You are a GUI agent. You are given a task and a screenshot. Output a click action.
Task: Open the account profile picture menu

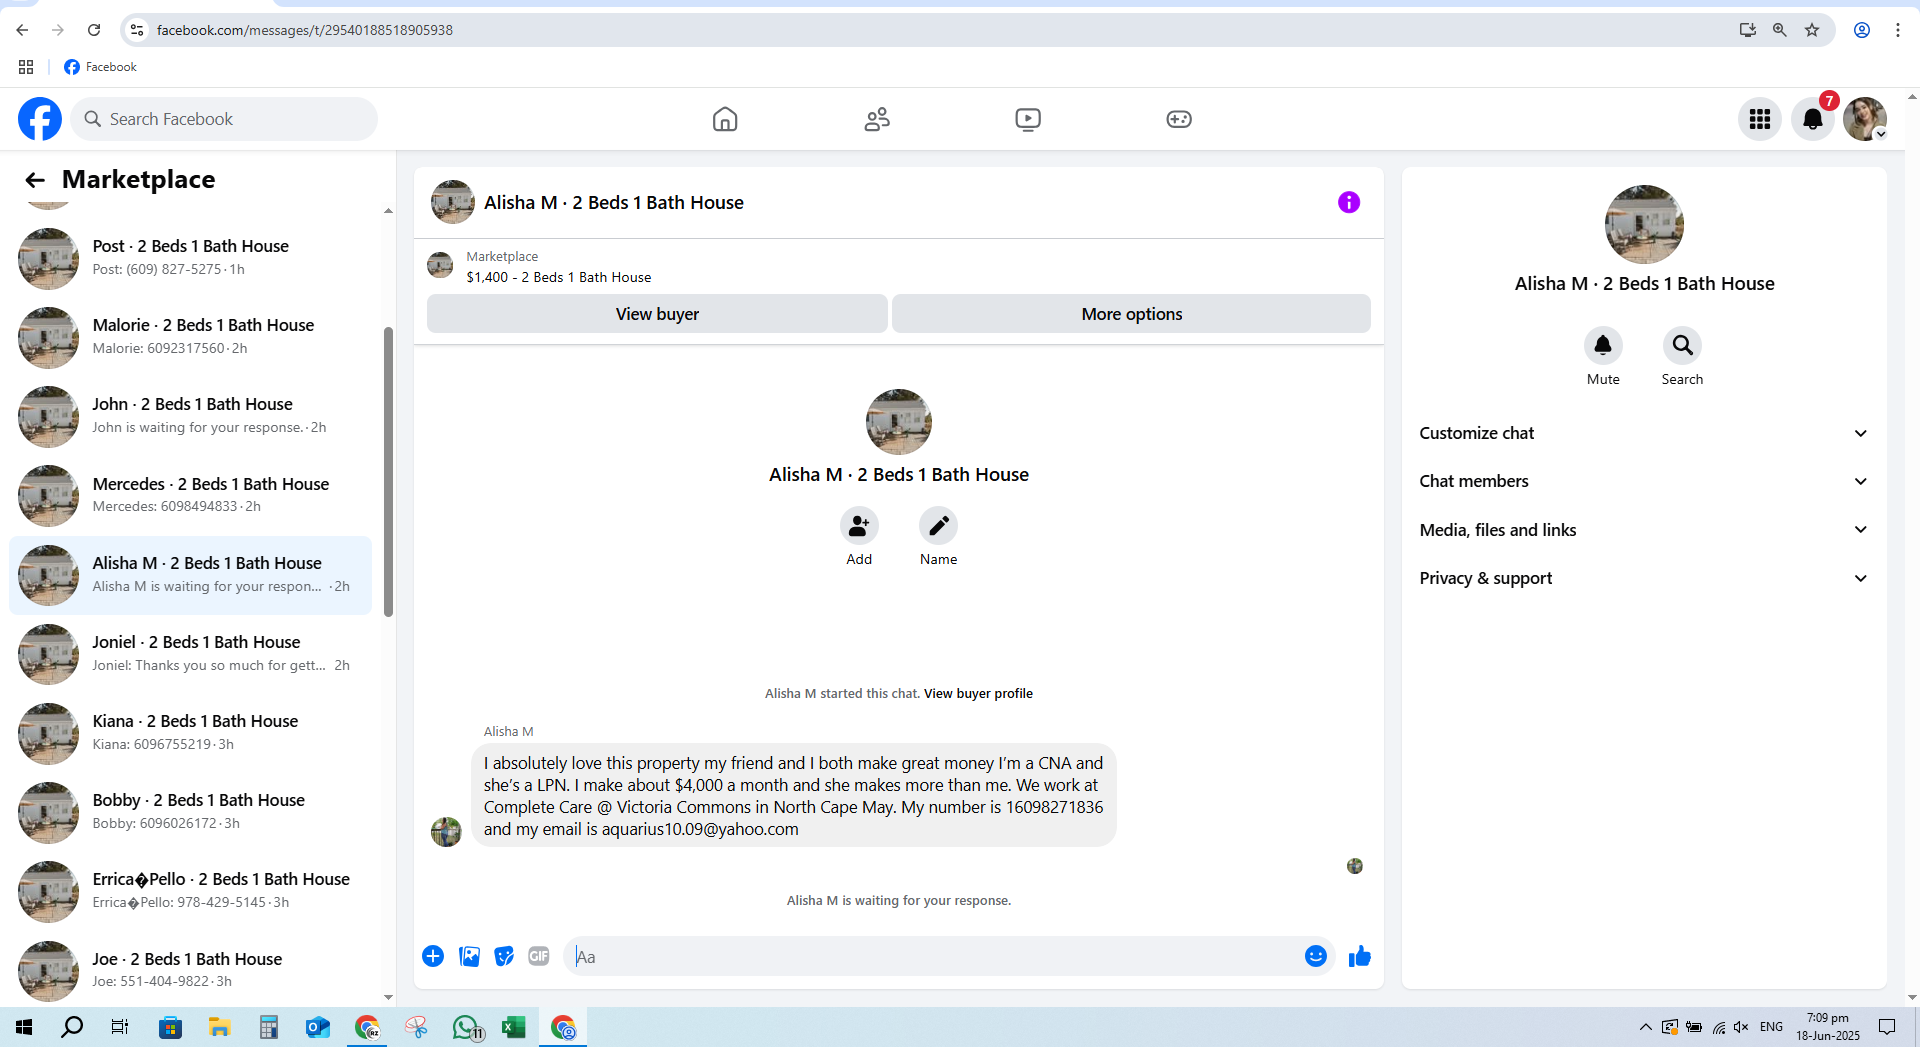click(1865, 119)
